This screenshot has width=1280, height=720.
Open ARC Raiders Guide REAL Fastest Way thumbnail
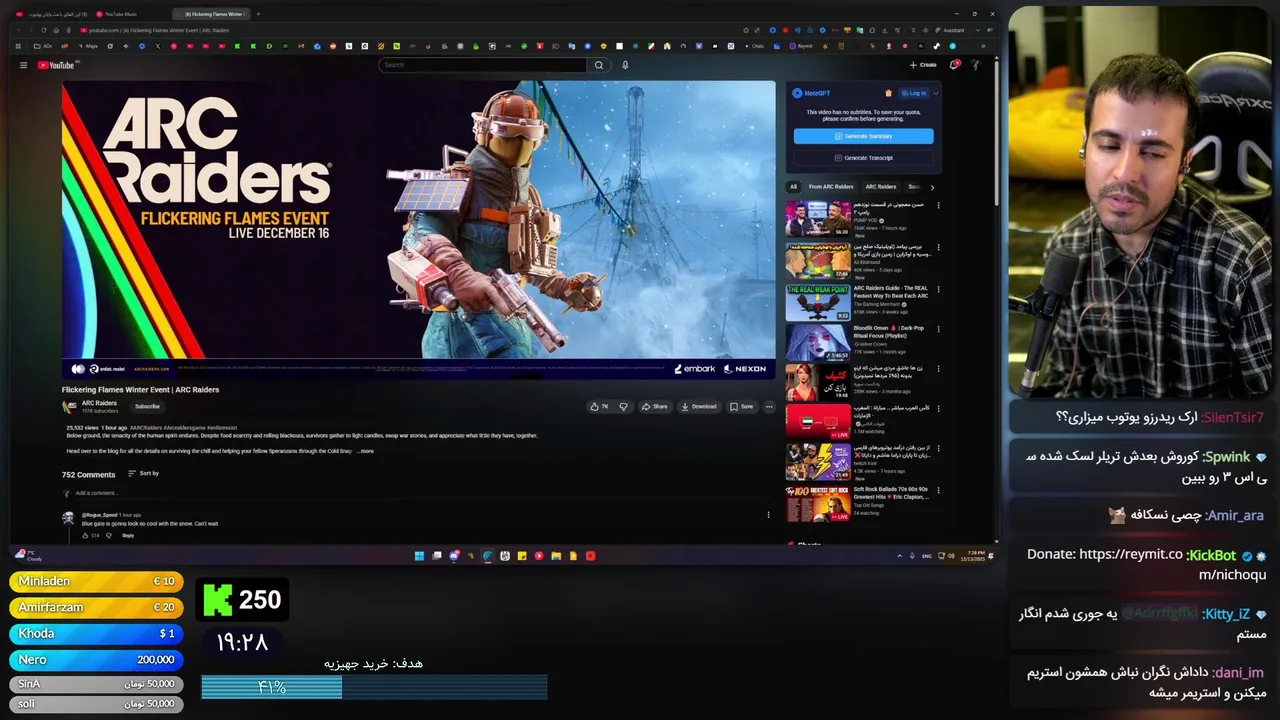pos(818,302)
